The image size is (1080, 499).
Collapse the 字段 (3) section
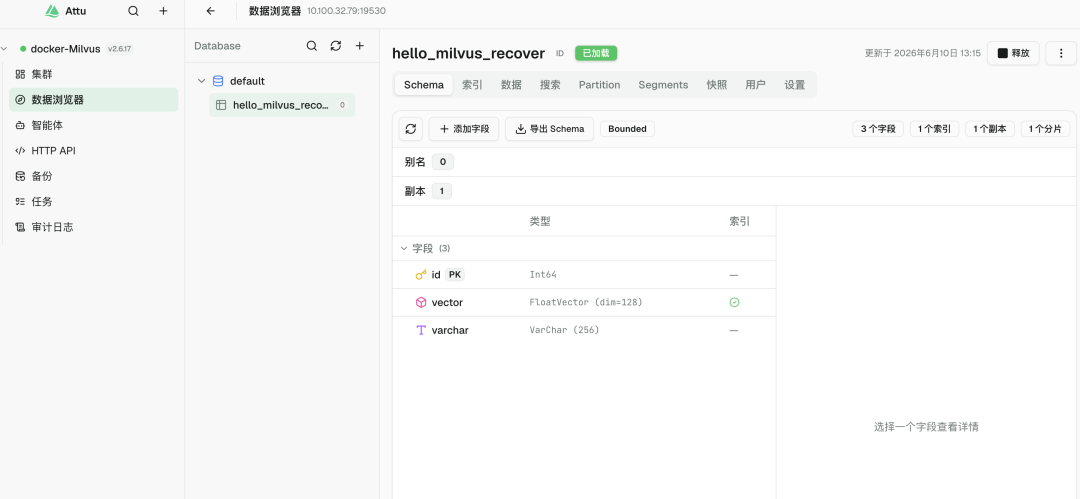[404, 248]
